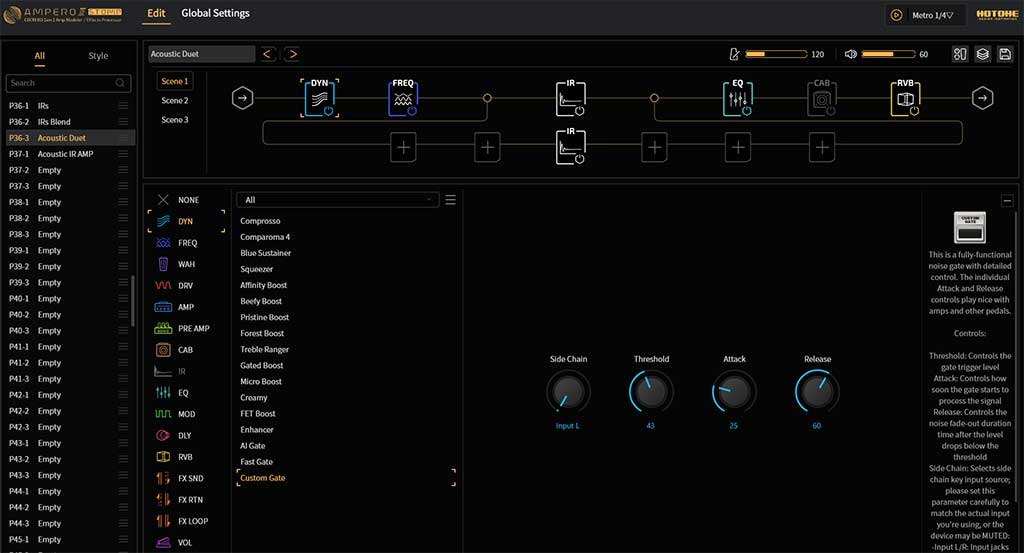Click the Threshold knob
The width and height of the screenshot is (1024, 553).
[651, 392]
